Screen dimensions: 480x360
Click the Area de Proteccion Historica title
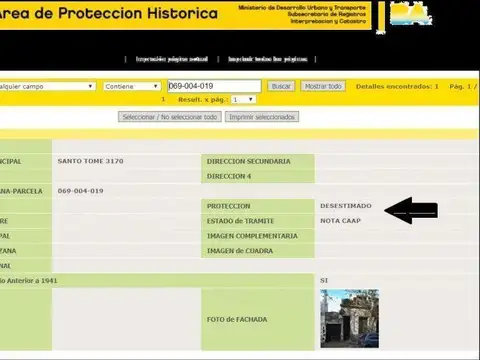tap(109, 13)
